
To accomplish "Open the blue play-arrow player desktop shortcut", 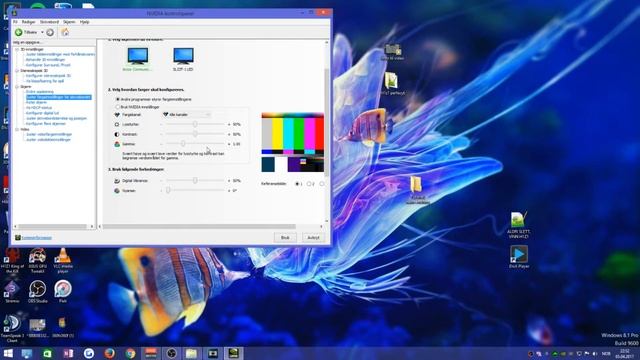I will pos(519,257).
